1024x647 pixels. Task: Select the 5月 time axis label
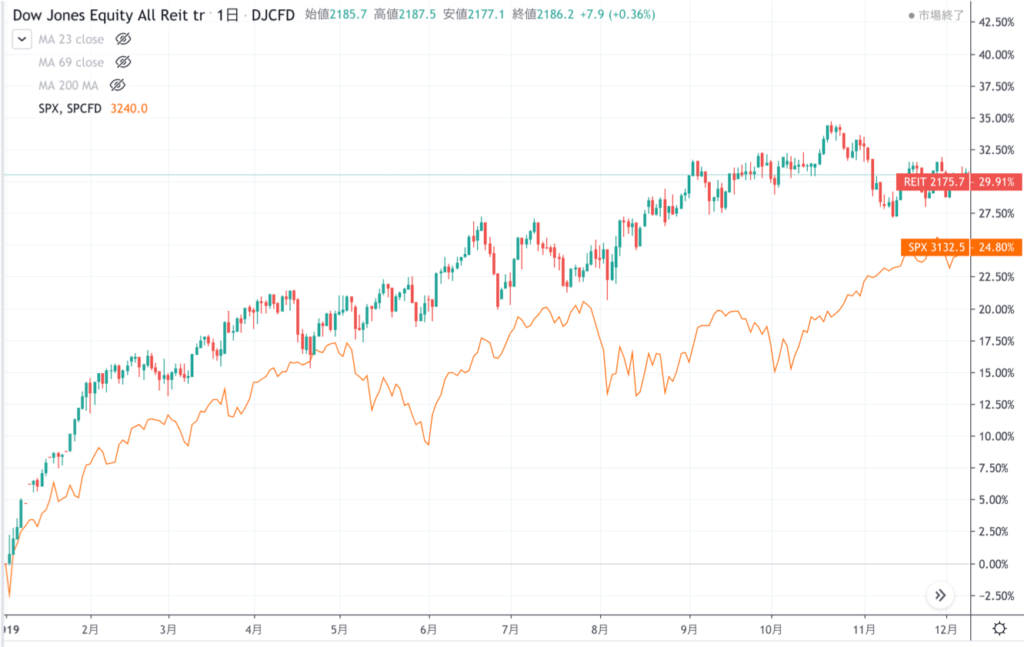[x=339, y=629]
